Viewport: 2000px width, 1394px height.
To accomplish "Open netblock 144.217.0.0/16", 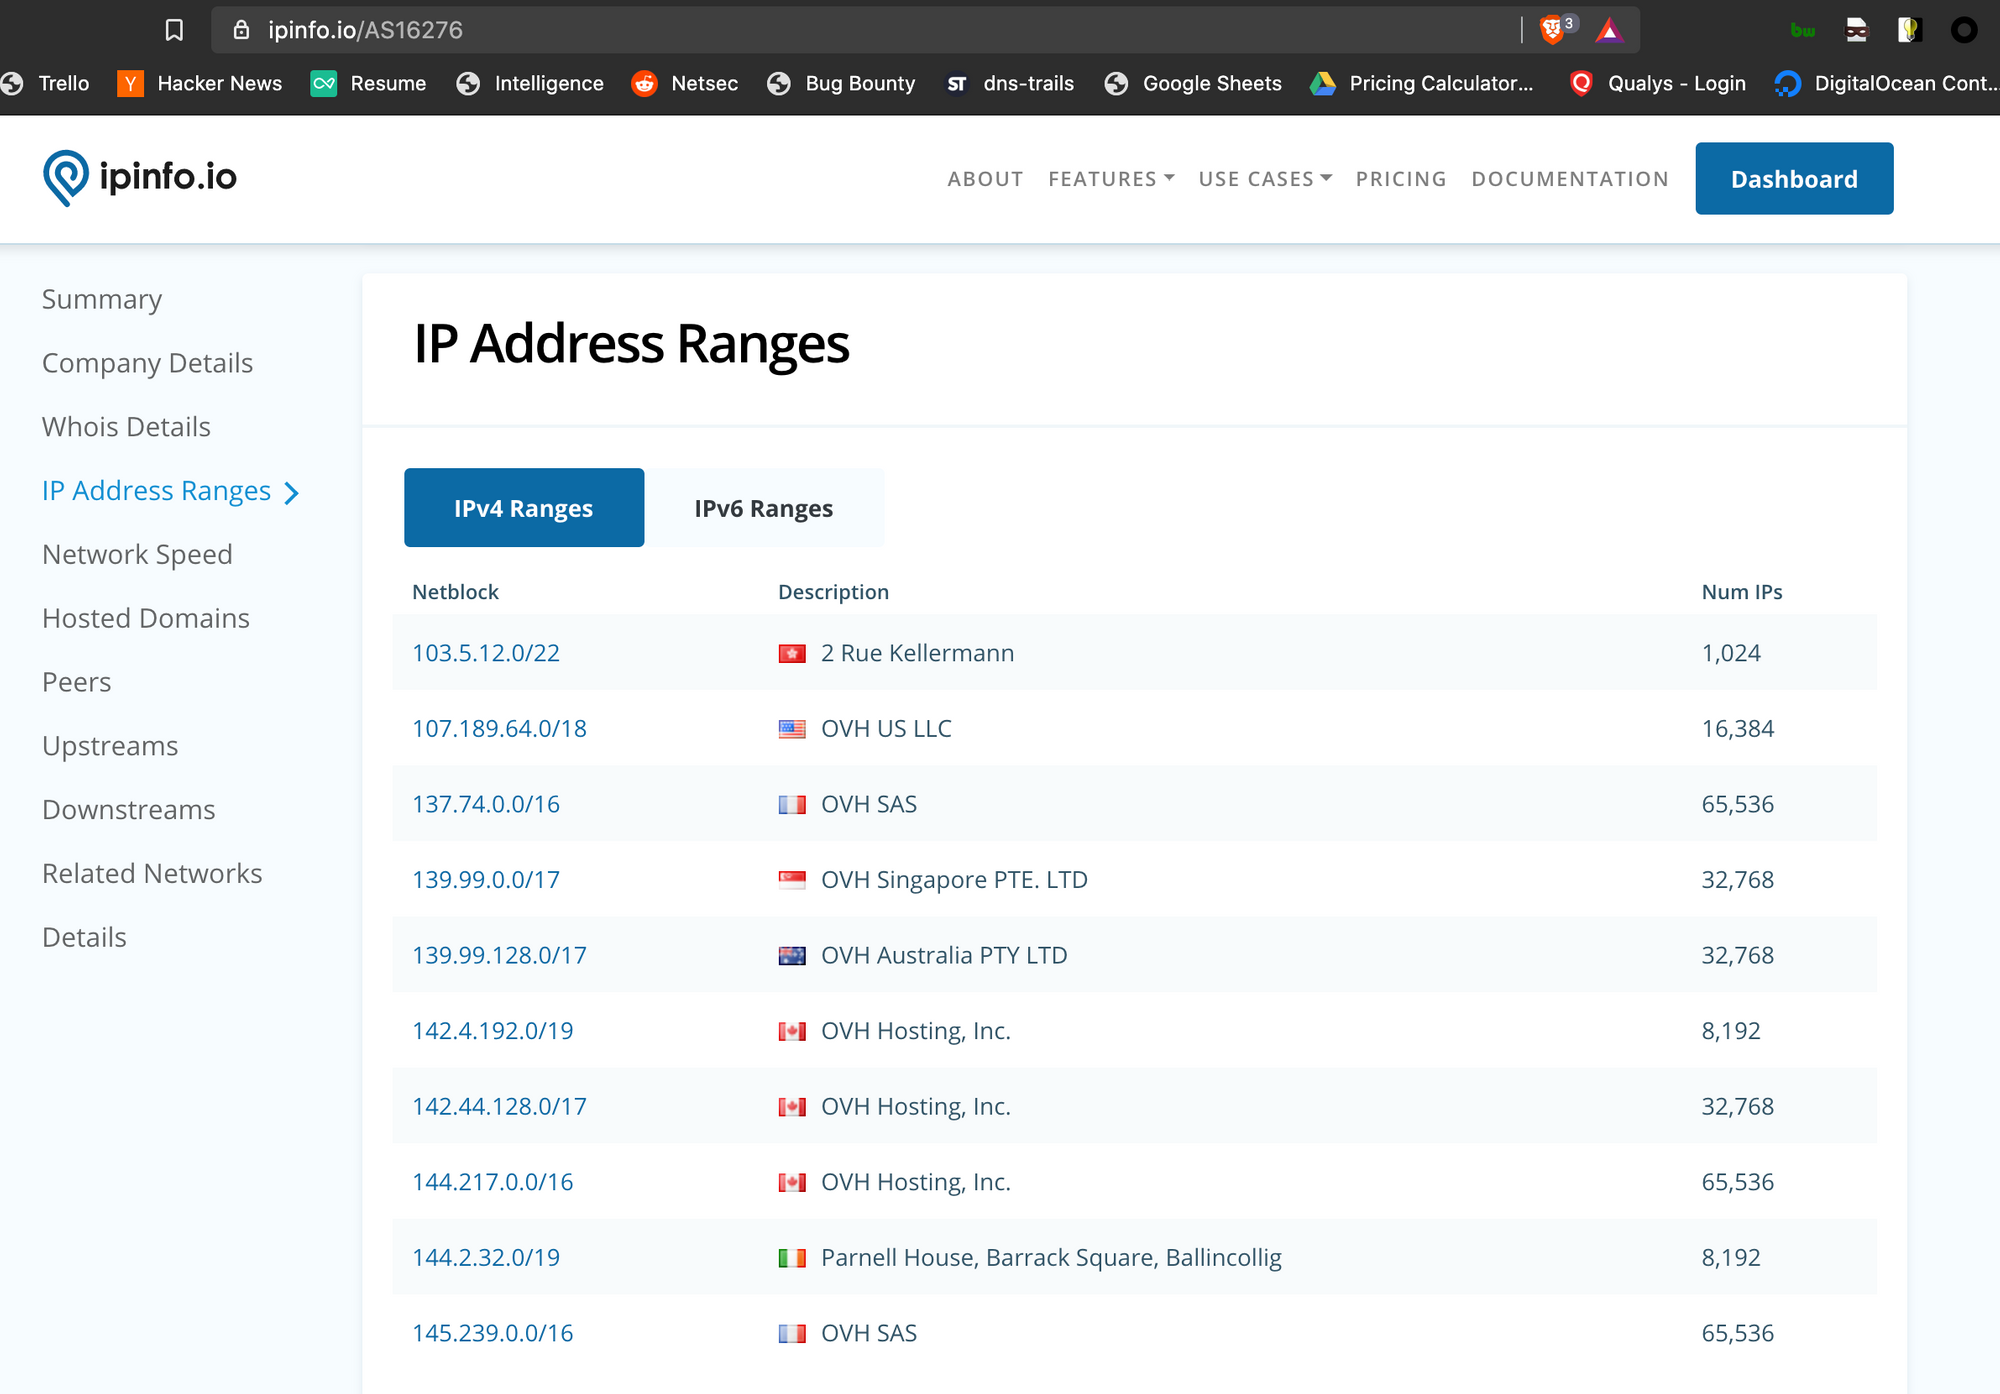I will pos(493,1182).
